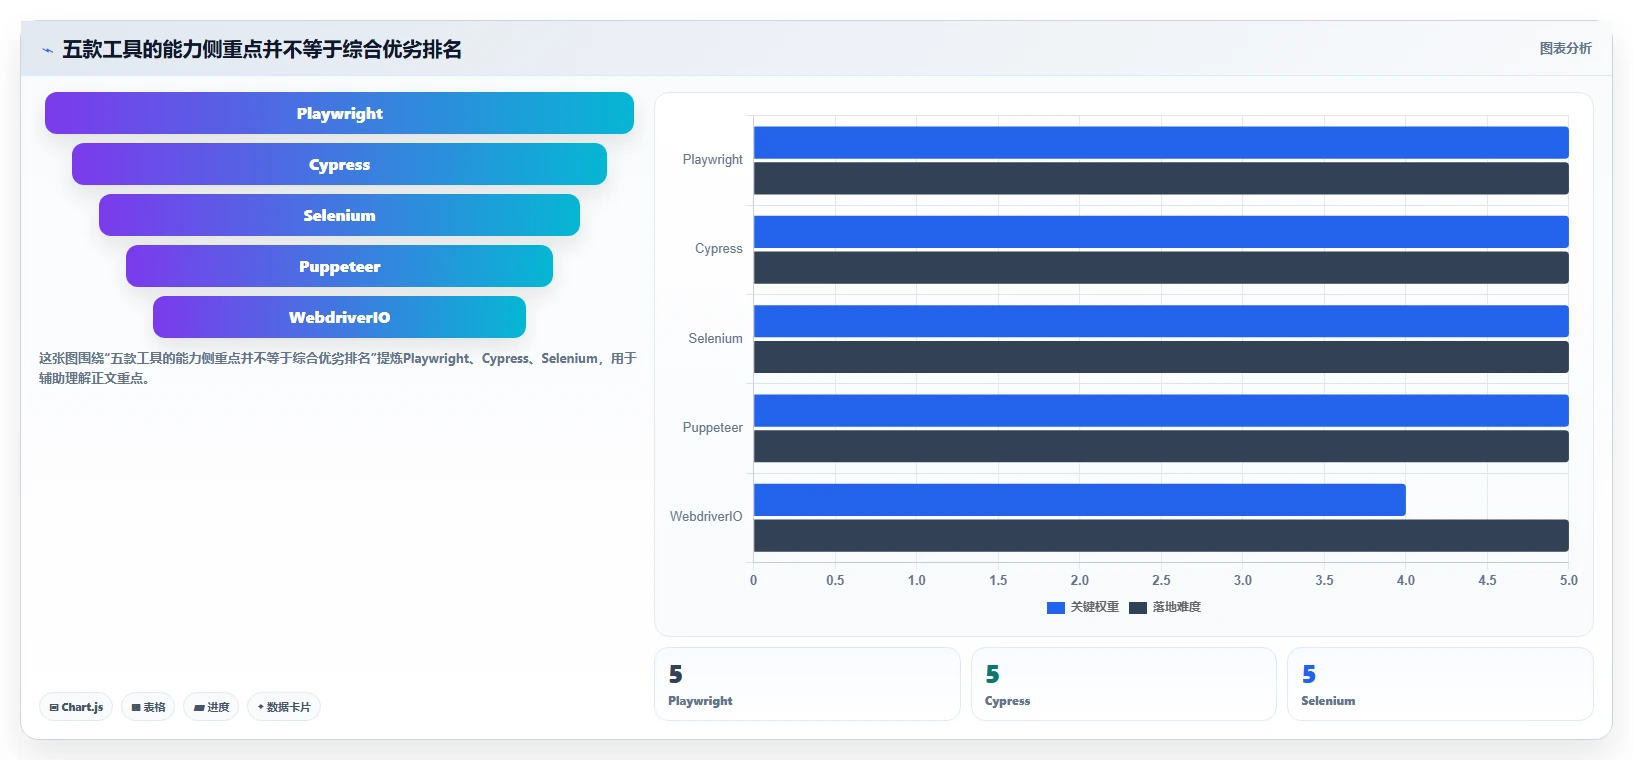The image size is (1633, 760).
Task: Toggle the 关键权重 legend item
Action: point(1083,607)
